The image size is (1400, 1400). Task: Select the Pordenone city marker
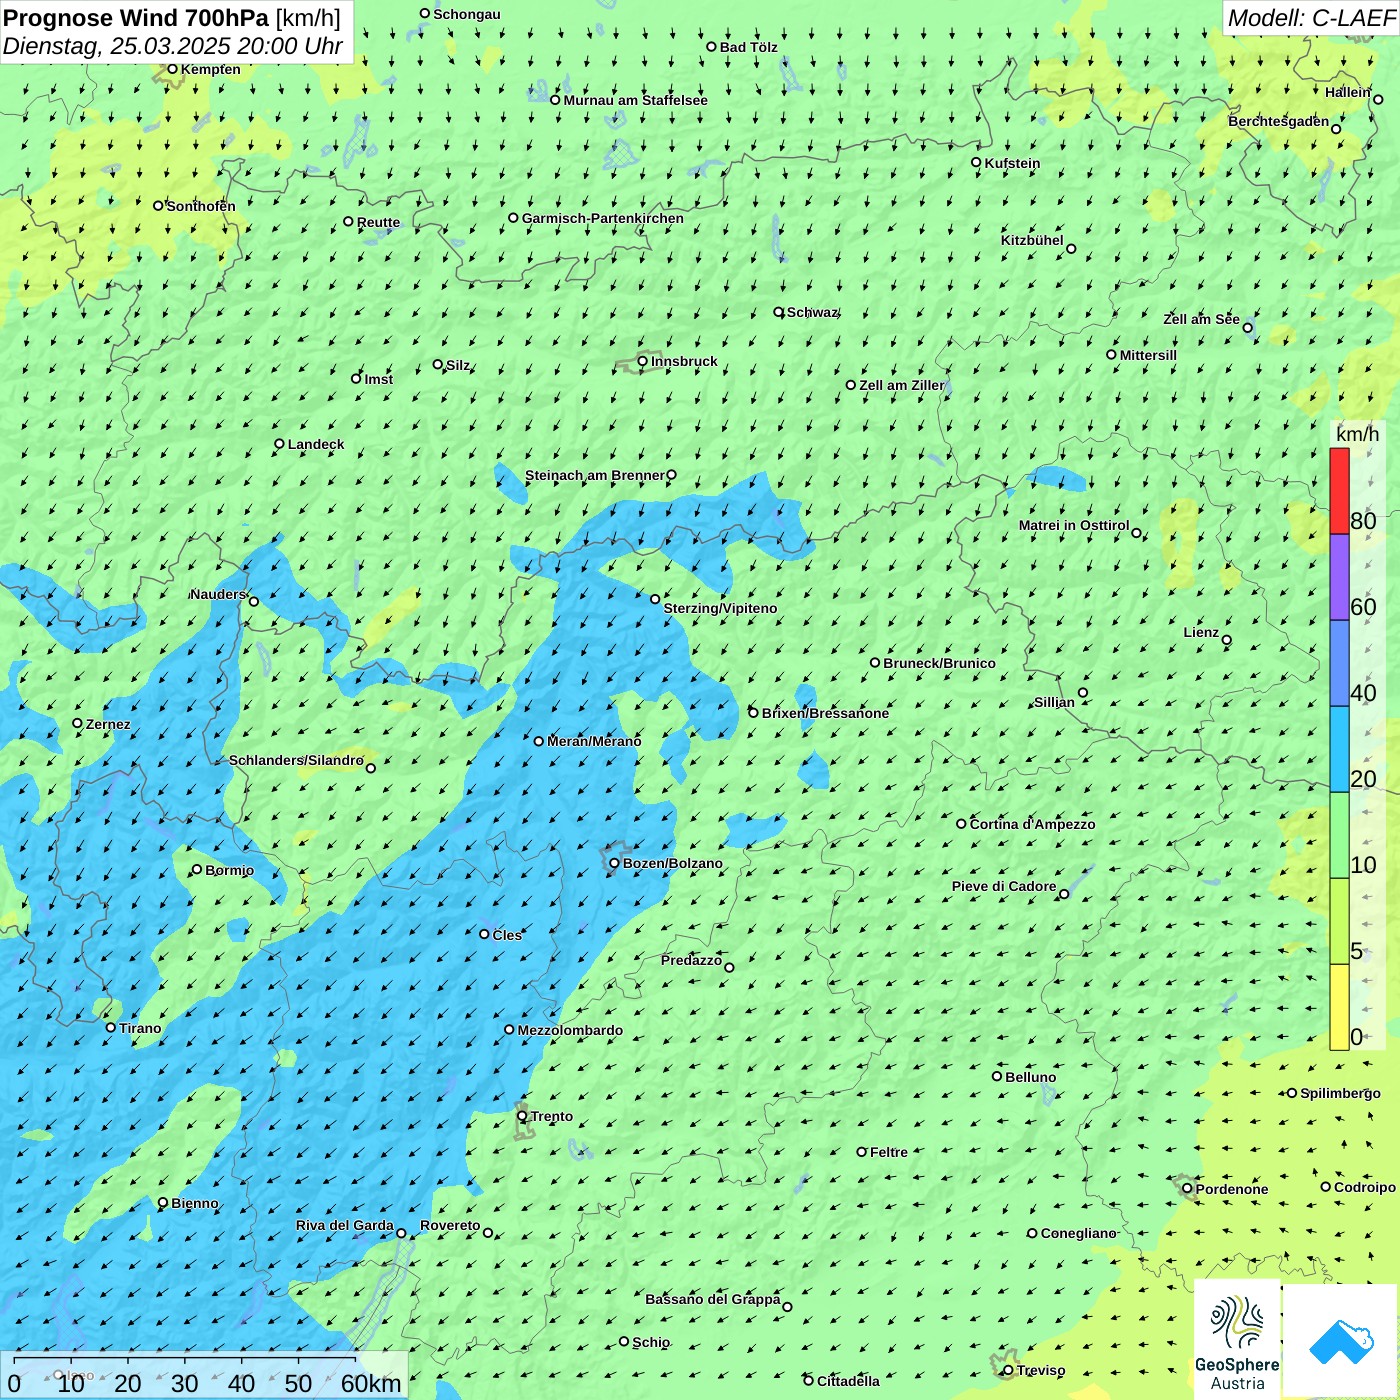[1187, 1189]
